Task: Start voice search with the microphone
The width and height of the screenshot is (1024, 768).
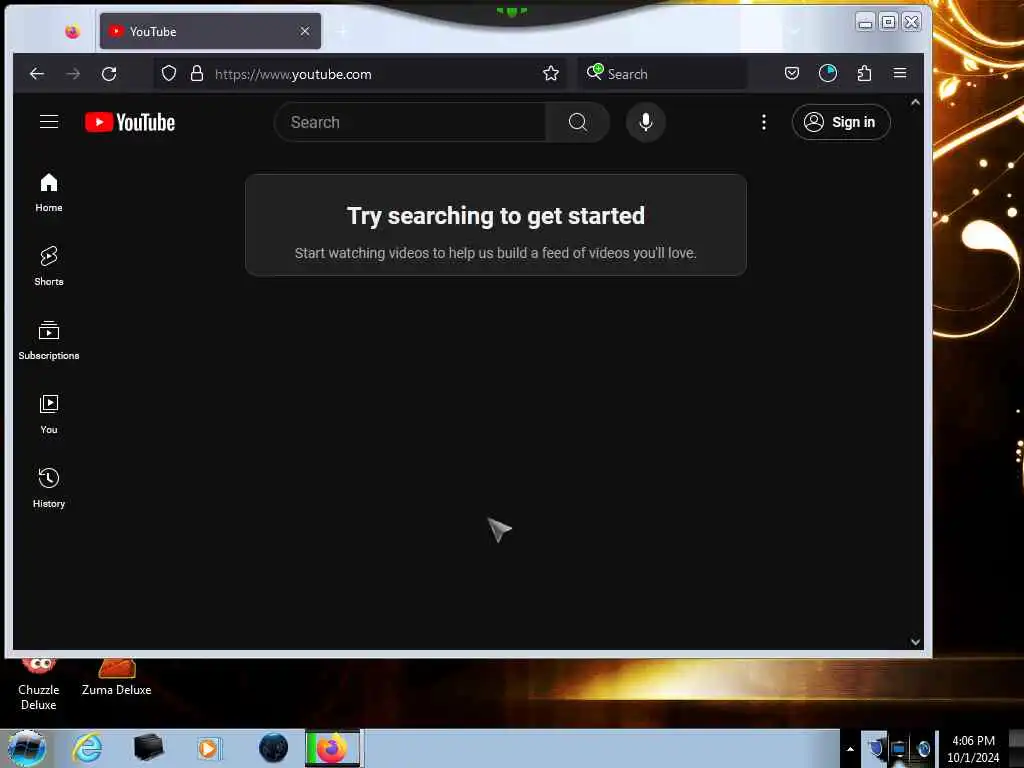Action: 645,122
